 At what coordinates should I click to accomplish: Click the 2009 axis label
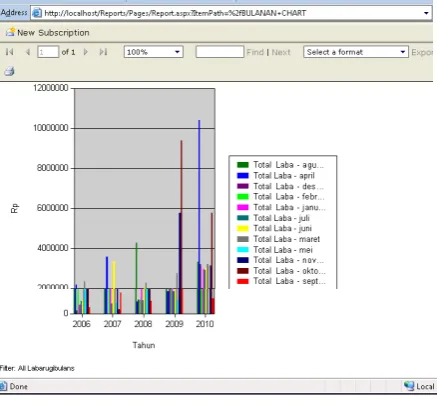(x=174, y=324)
